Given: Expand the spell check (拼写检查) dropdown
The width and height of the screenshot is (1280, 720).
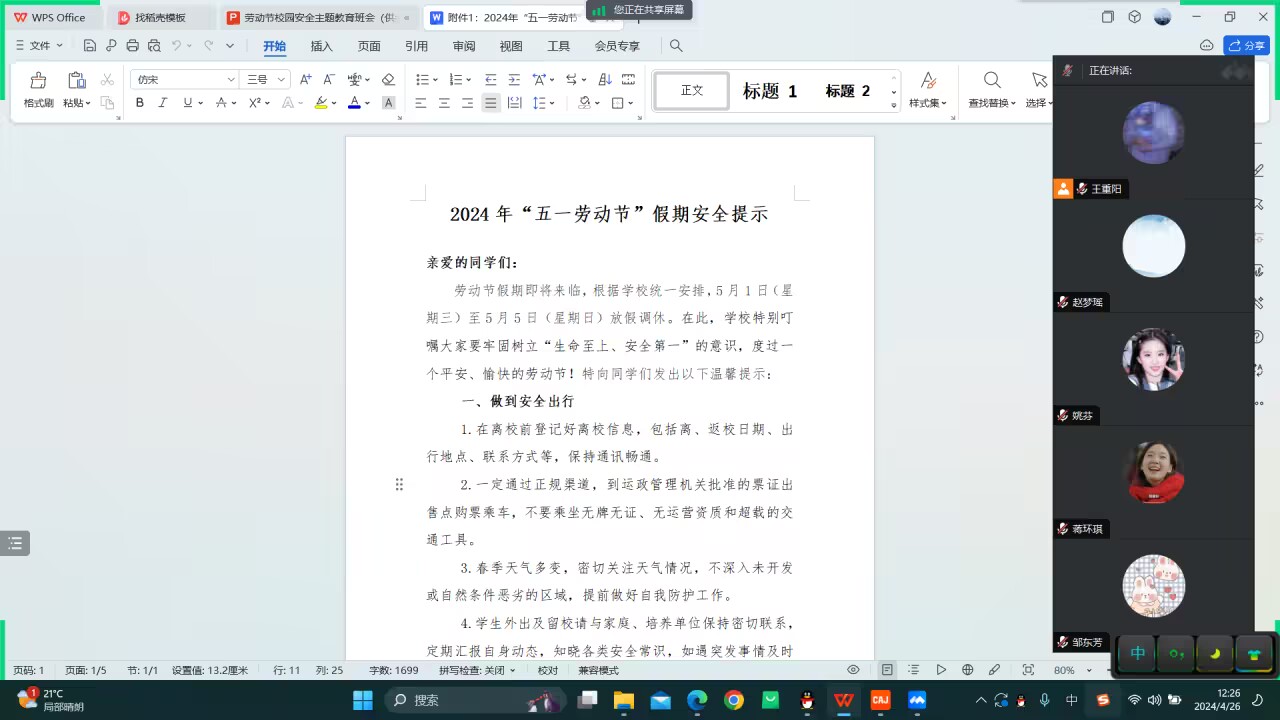Looking at the screenshot, I should (x=478, y=670).
